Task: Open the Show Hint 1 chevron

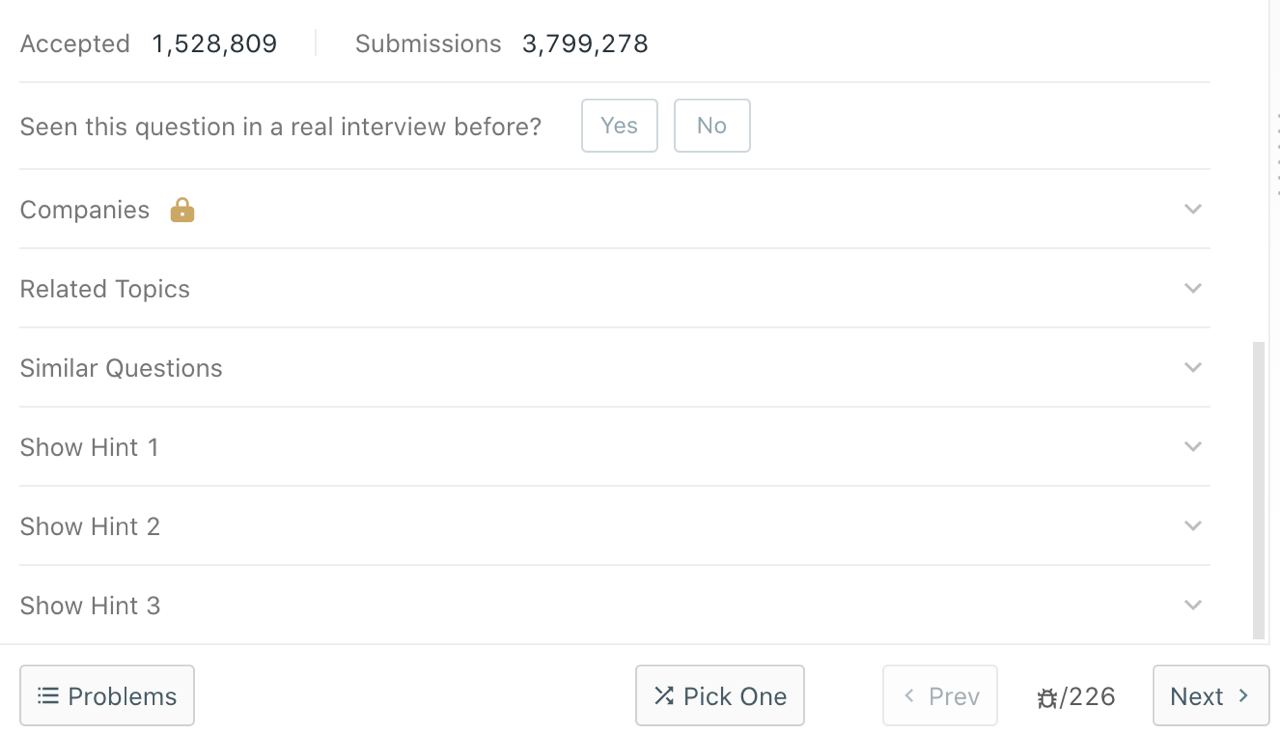Action: coord(1193,446)
